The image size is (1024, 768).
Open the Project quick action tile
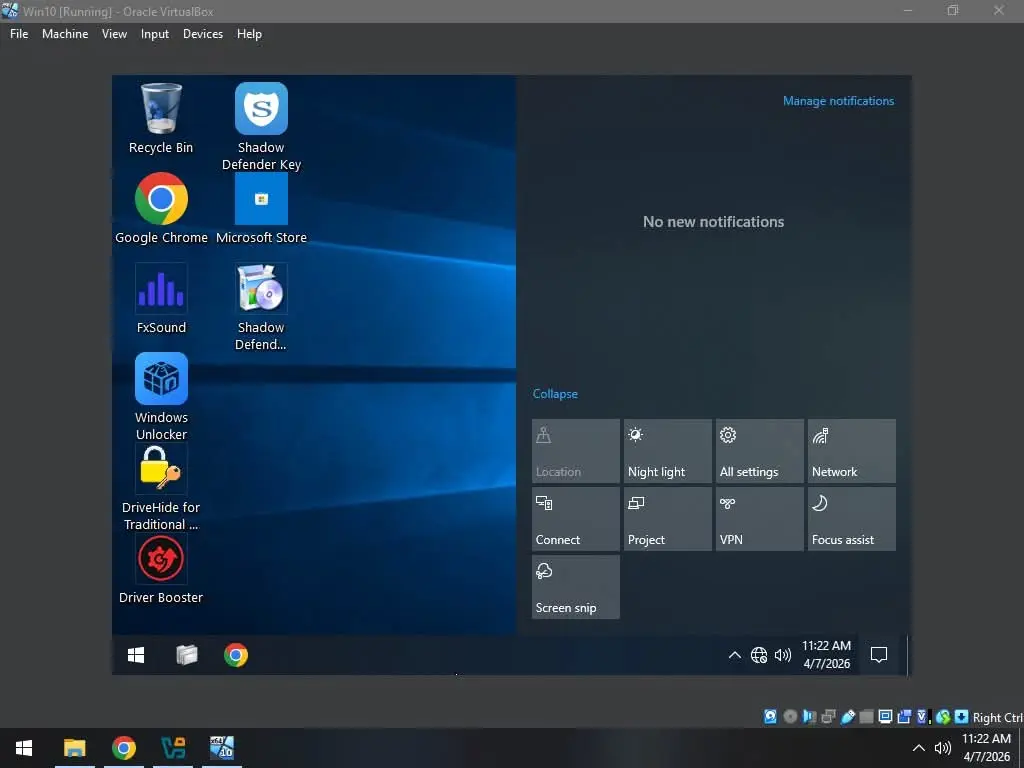(667, 519)
